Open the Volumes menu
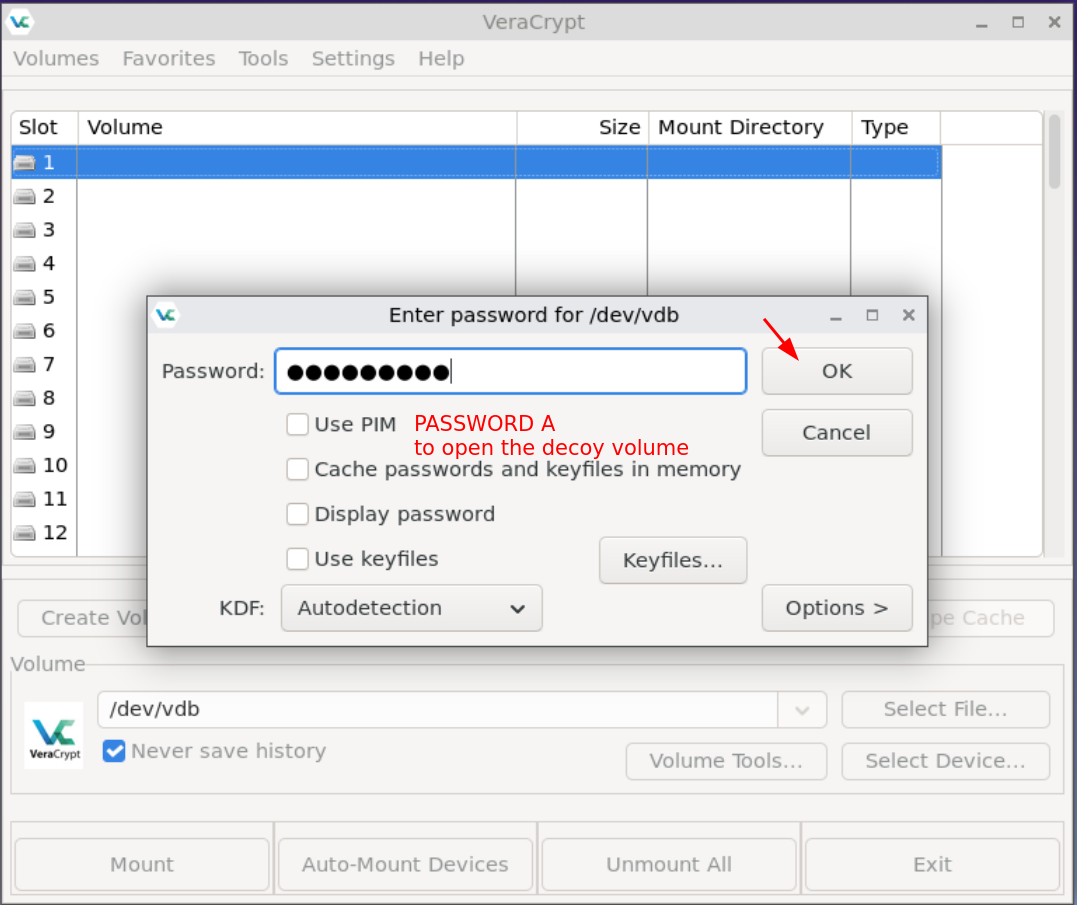Image resolution: width=1077 pixels, height=905 pixels. point(56,59)
